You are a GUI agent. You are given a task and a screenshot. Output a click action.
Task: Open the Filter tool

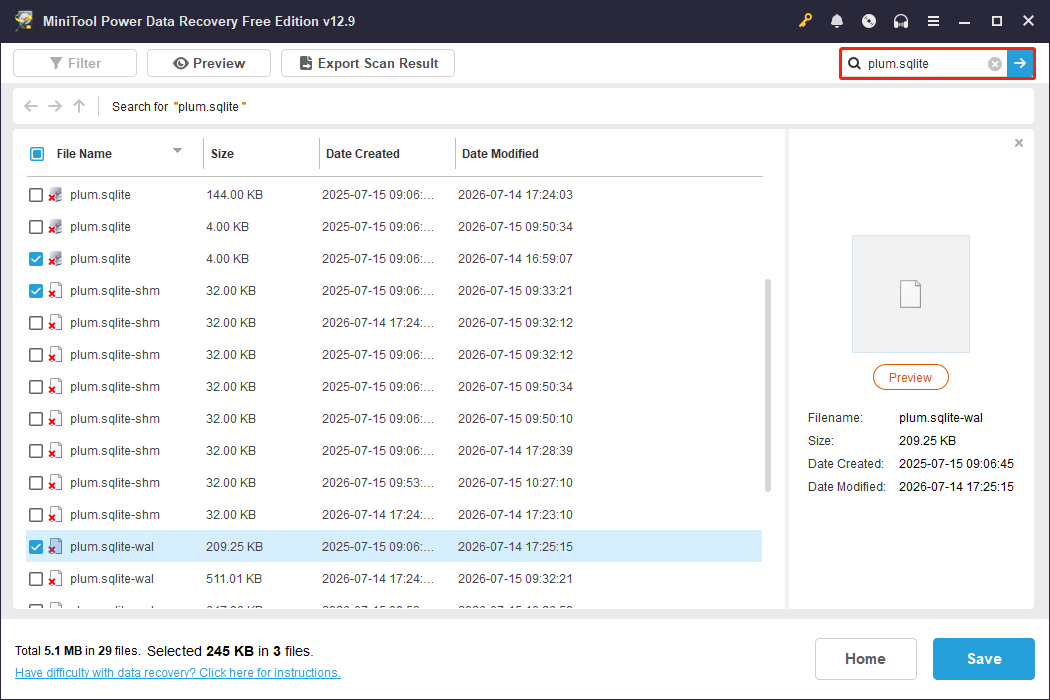click(x=75, y=63)
